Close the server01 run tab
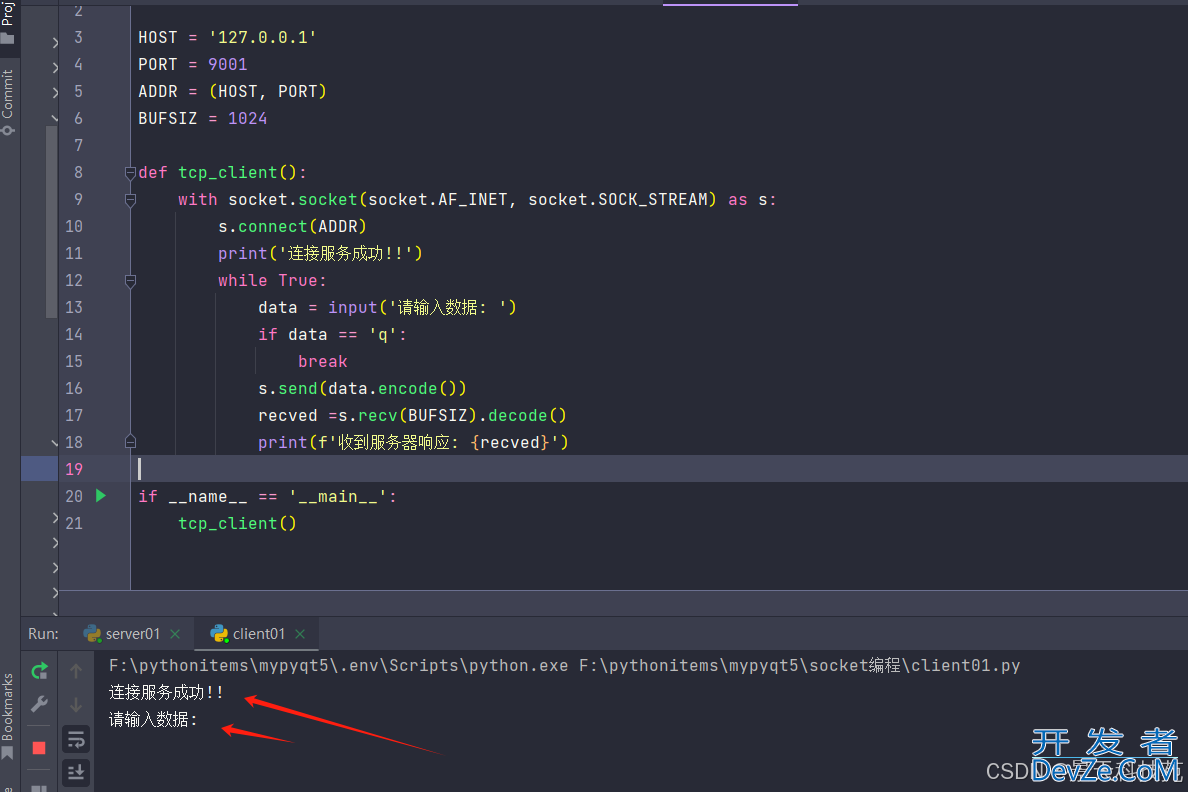This screenshot has width=1188, height=792. pos(175,634)
